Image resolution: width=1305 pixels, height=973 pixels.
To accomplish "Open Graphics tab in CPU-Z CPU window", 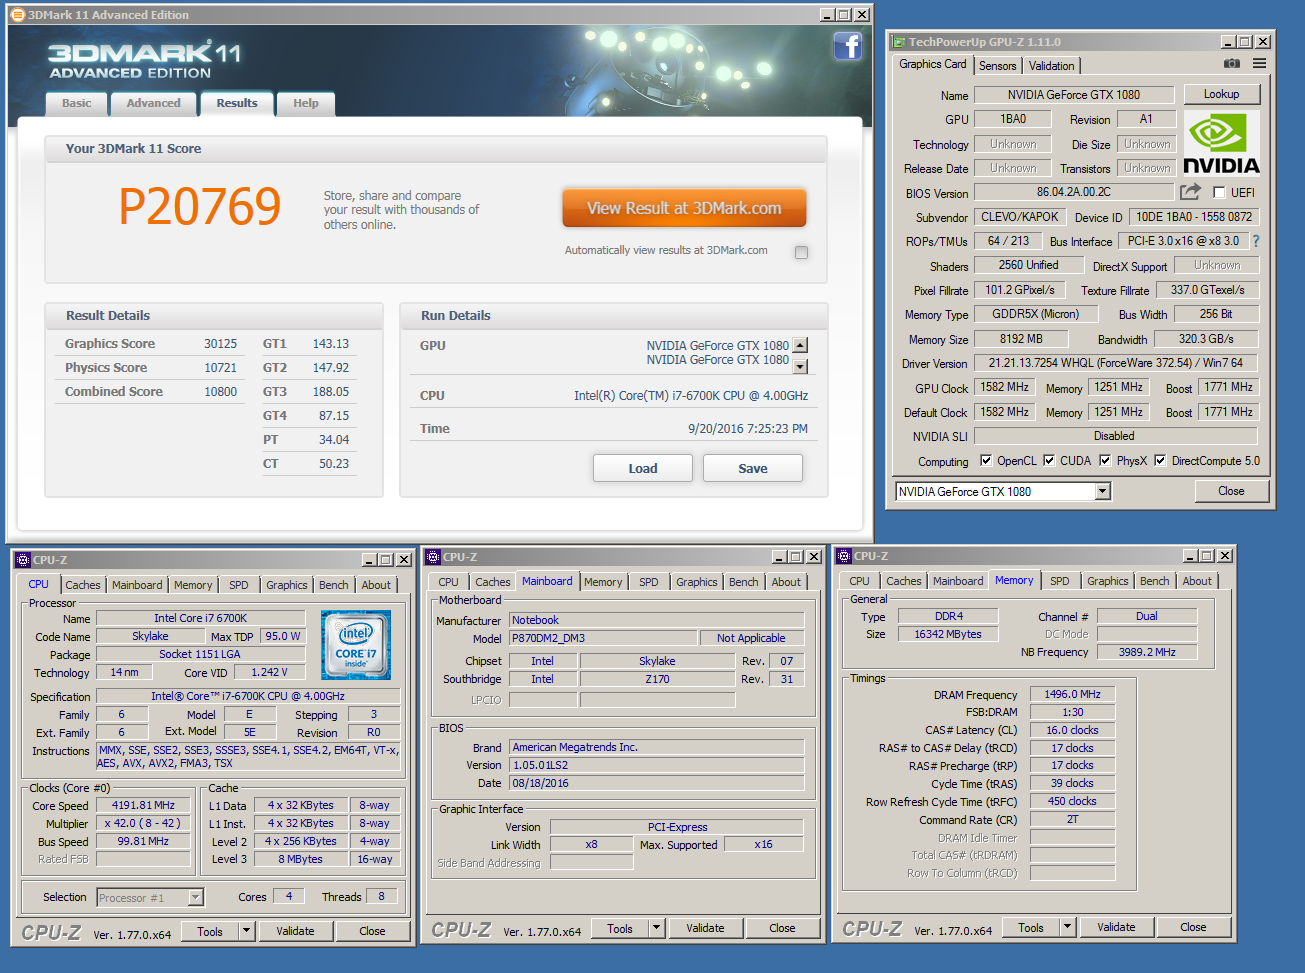I will tap(287, 585).
